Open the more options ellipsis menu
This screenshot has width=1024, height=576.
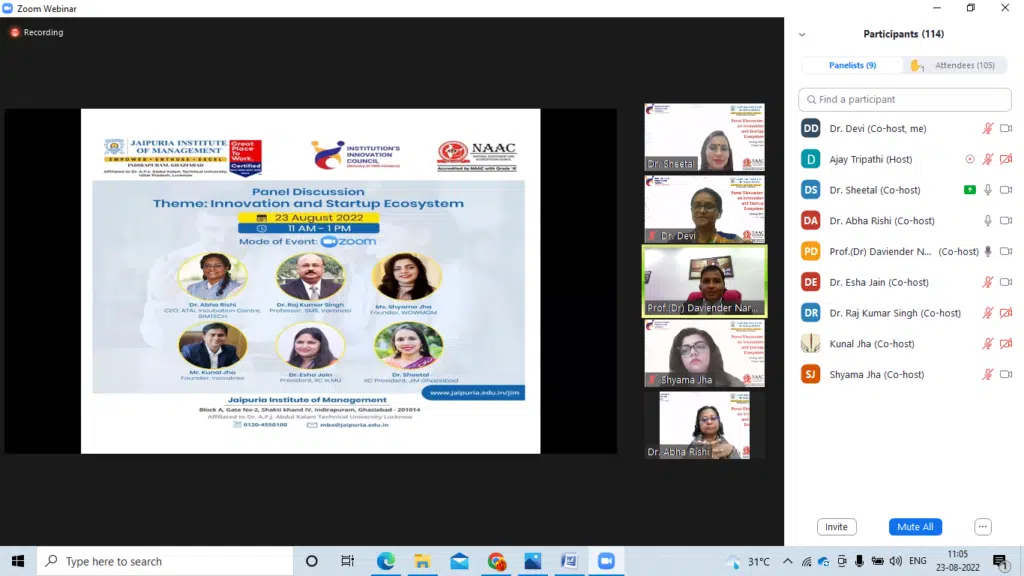[983, 527]
